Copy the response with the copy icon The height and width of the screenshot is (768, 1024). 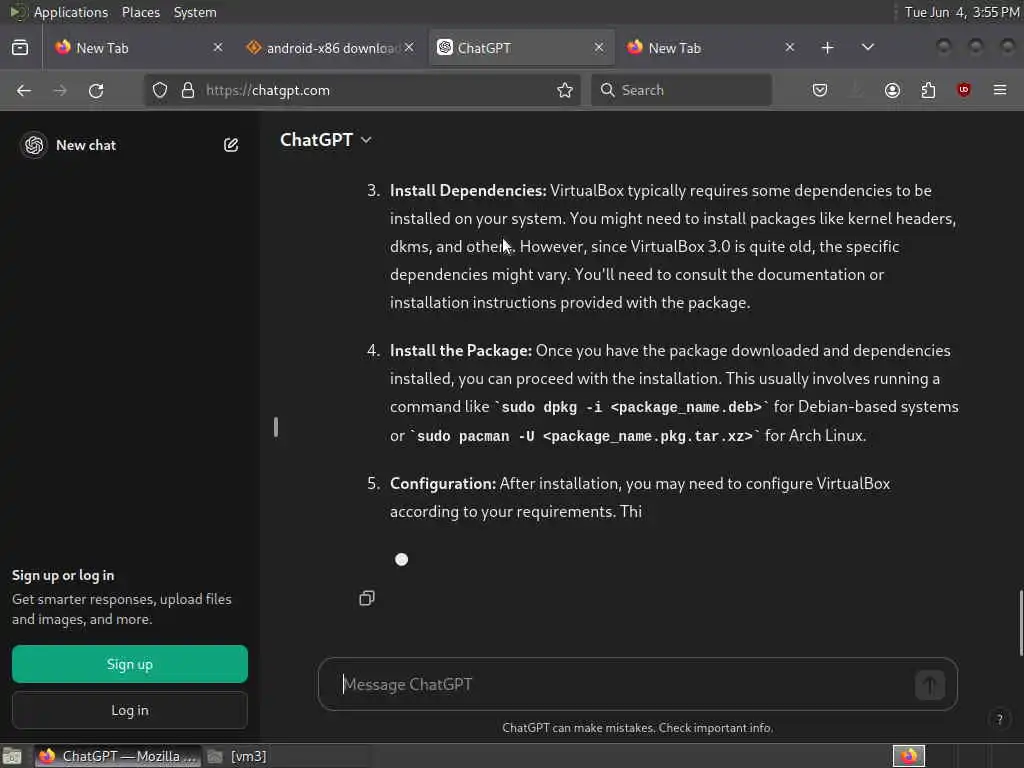[x=366, y=598]
